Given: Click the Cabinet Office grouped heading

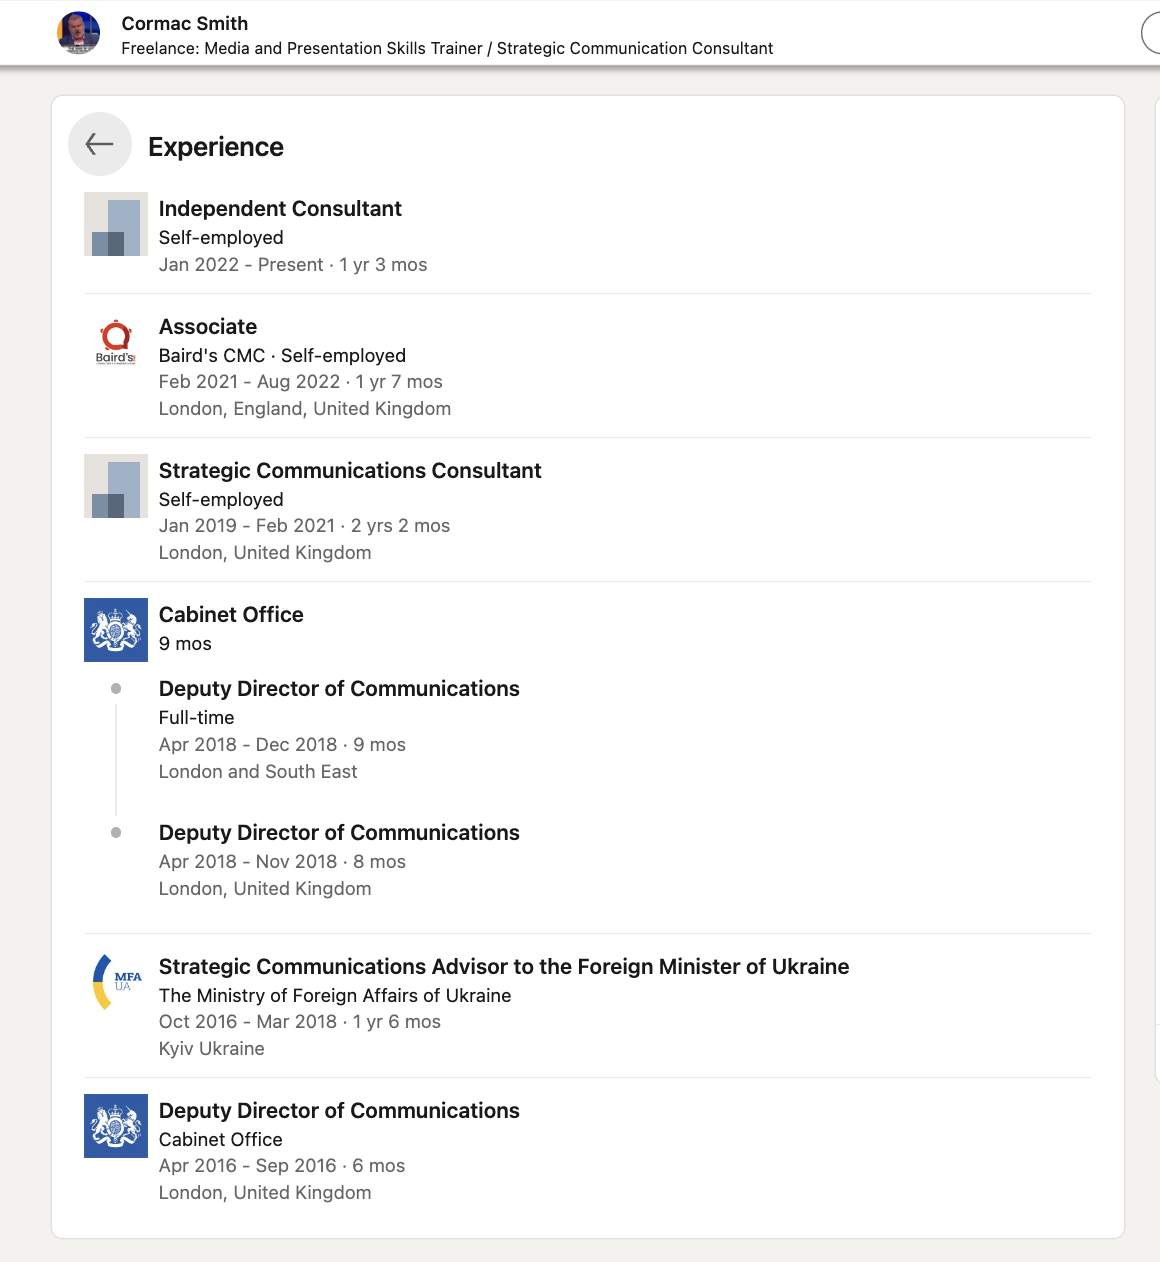Looking at the screenshot, I should coord(231,615).
